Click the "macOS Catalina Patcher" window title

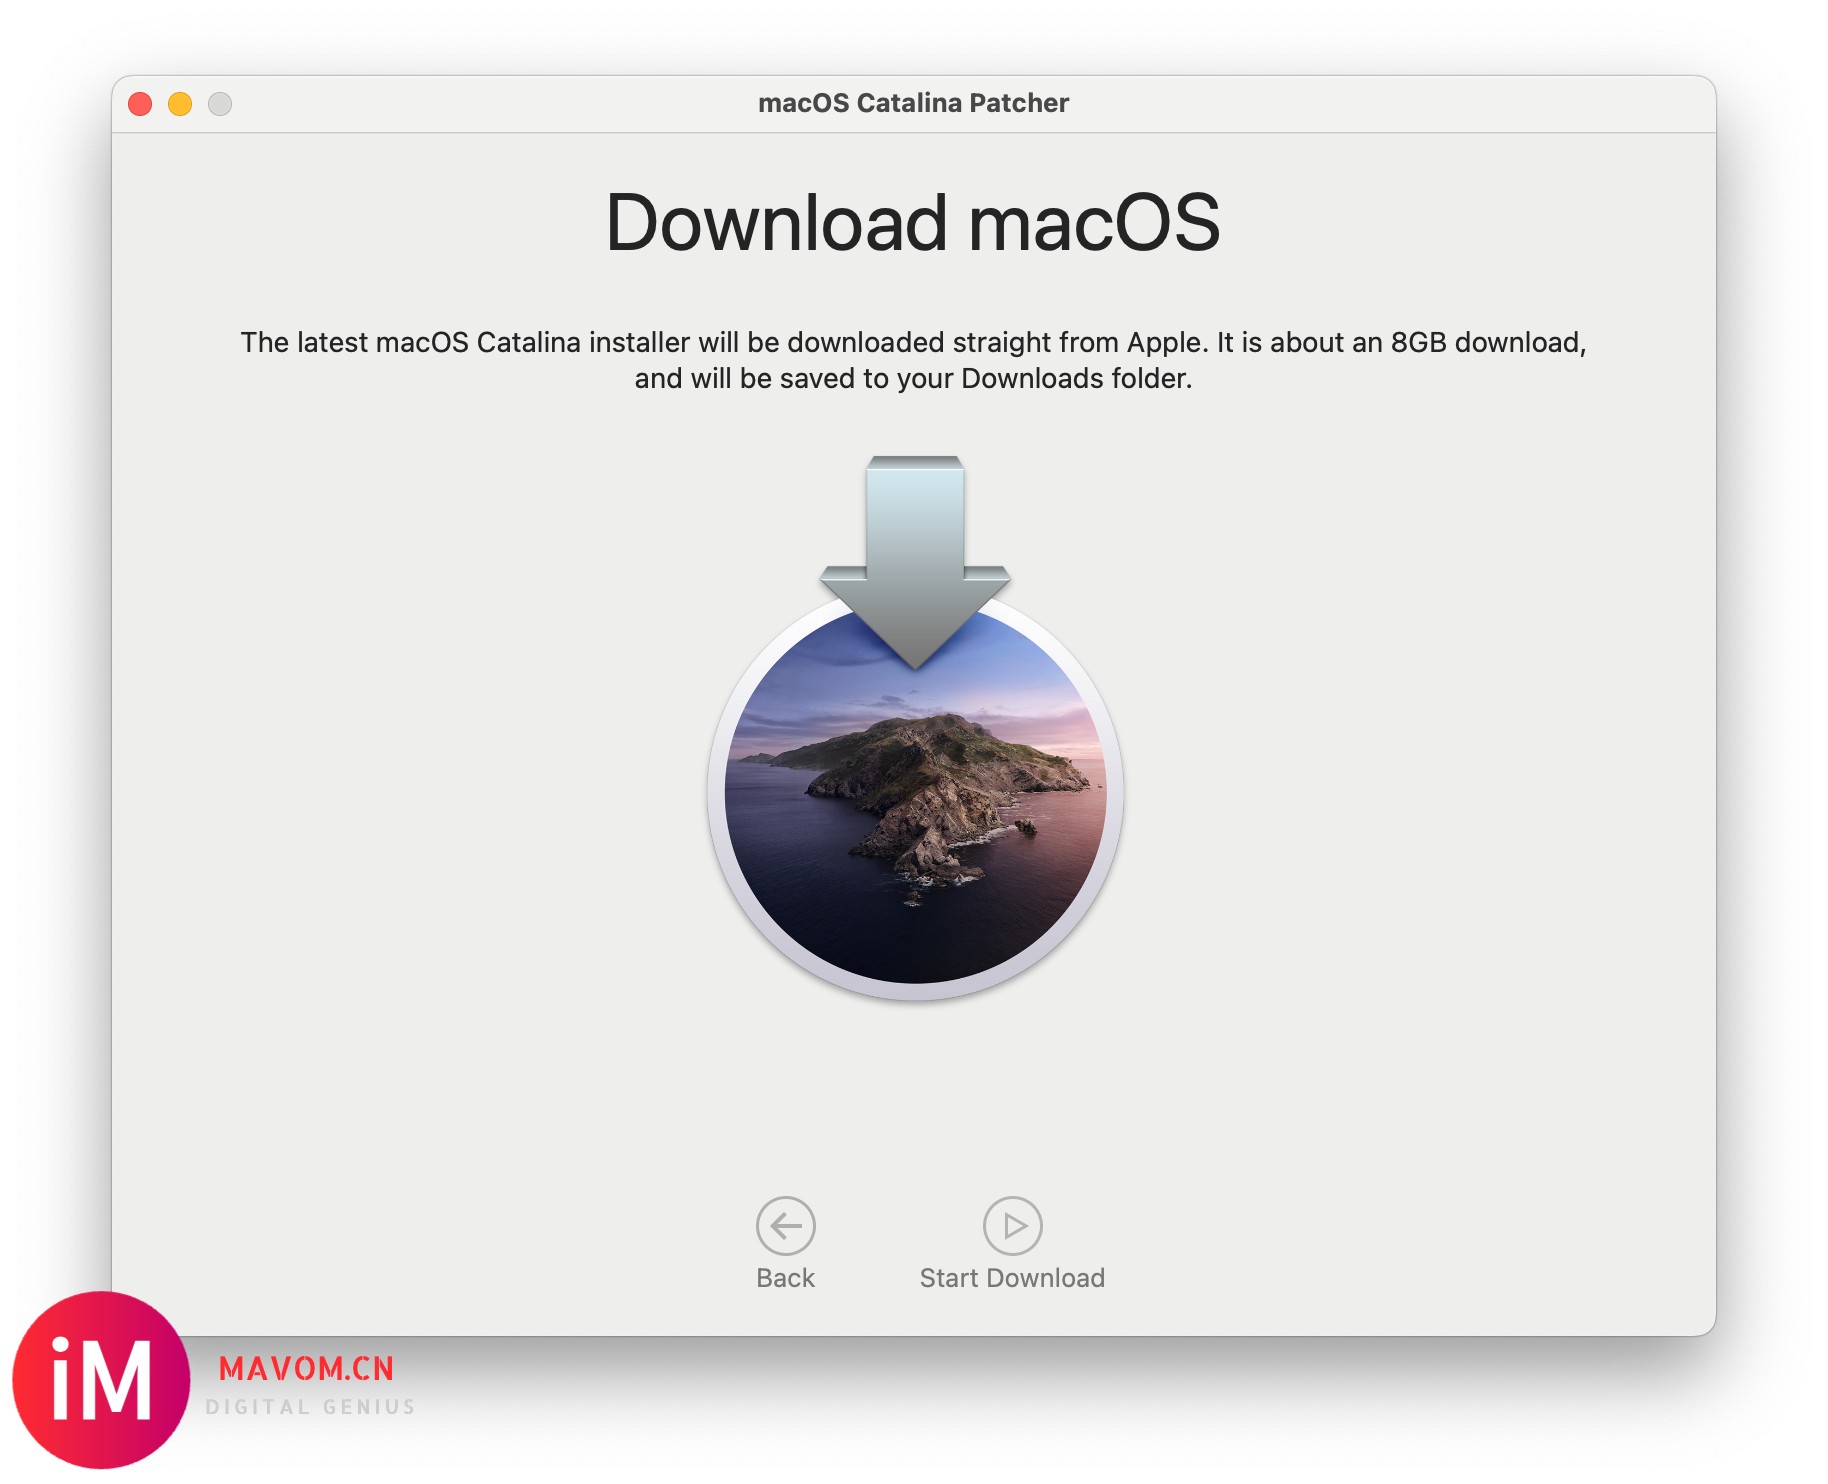pyautogui.click(x=913, y=103)
